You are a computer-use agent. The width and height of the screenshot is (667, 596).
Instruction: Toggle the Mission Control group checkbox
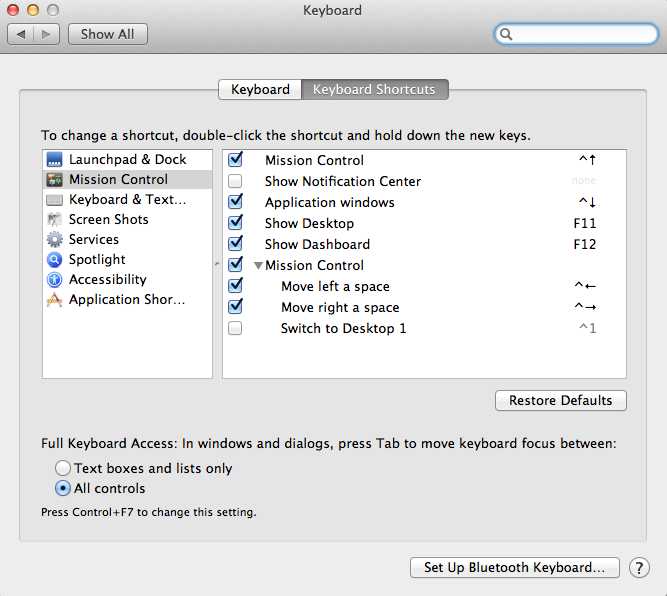tap(235, 265)
